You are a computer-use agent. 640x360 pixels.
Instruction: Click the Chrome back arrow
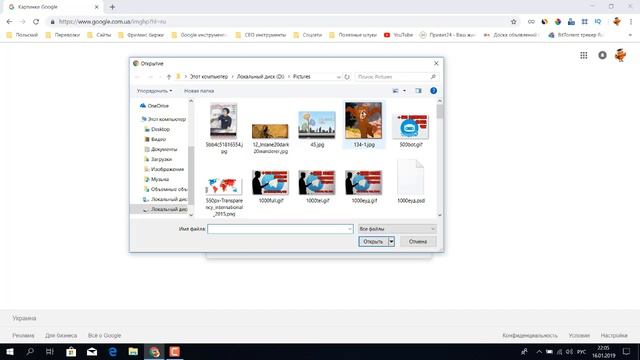pos(9,22)
